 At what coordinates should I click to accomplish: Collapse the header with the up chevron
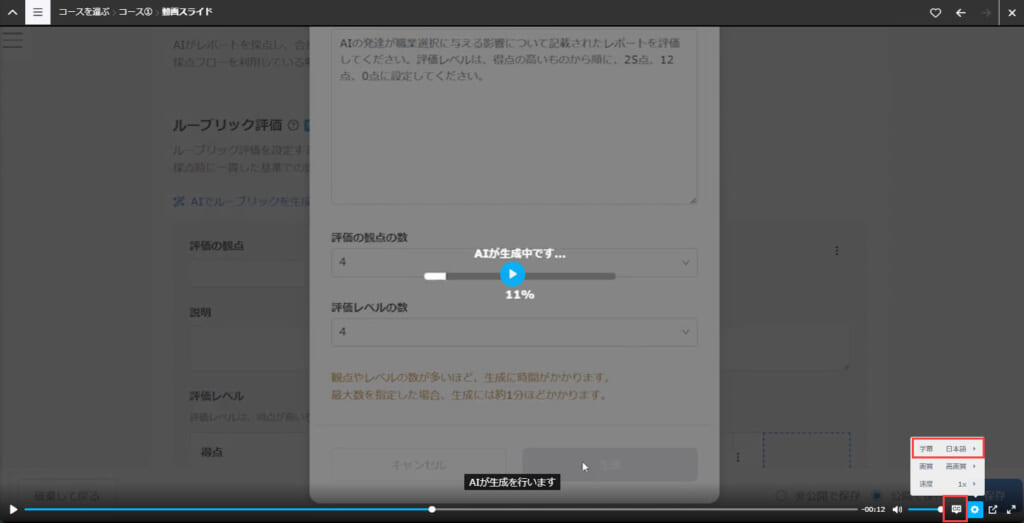point(12,13)
